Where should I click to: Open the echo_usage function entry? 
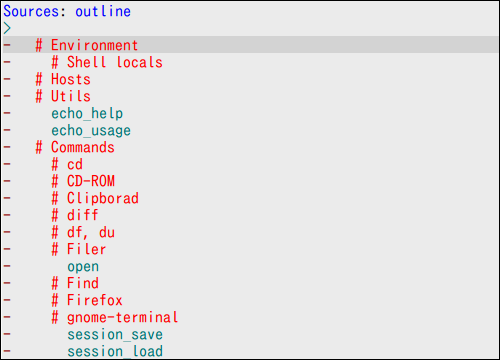click(x=91, y=130)
